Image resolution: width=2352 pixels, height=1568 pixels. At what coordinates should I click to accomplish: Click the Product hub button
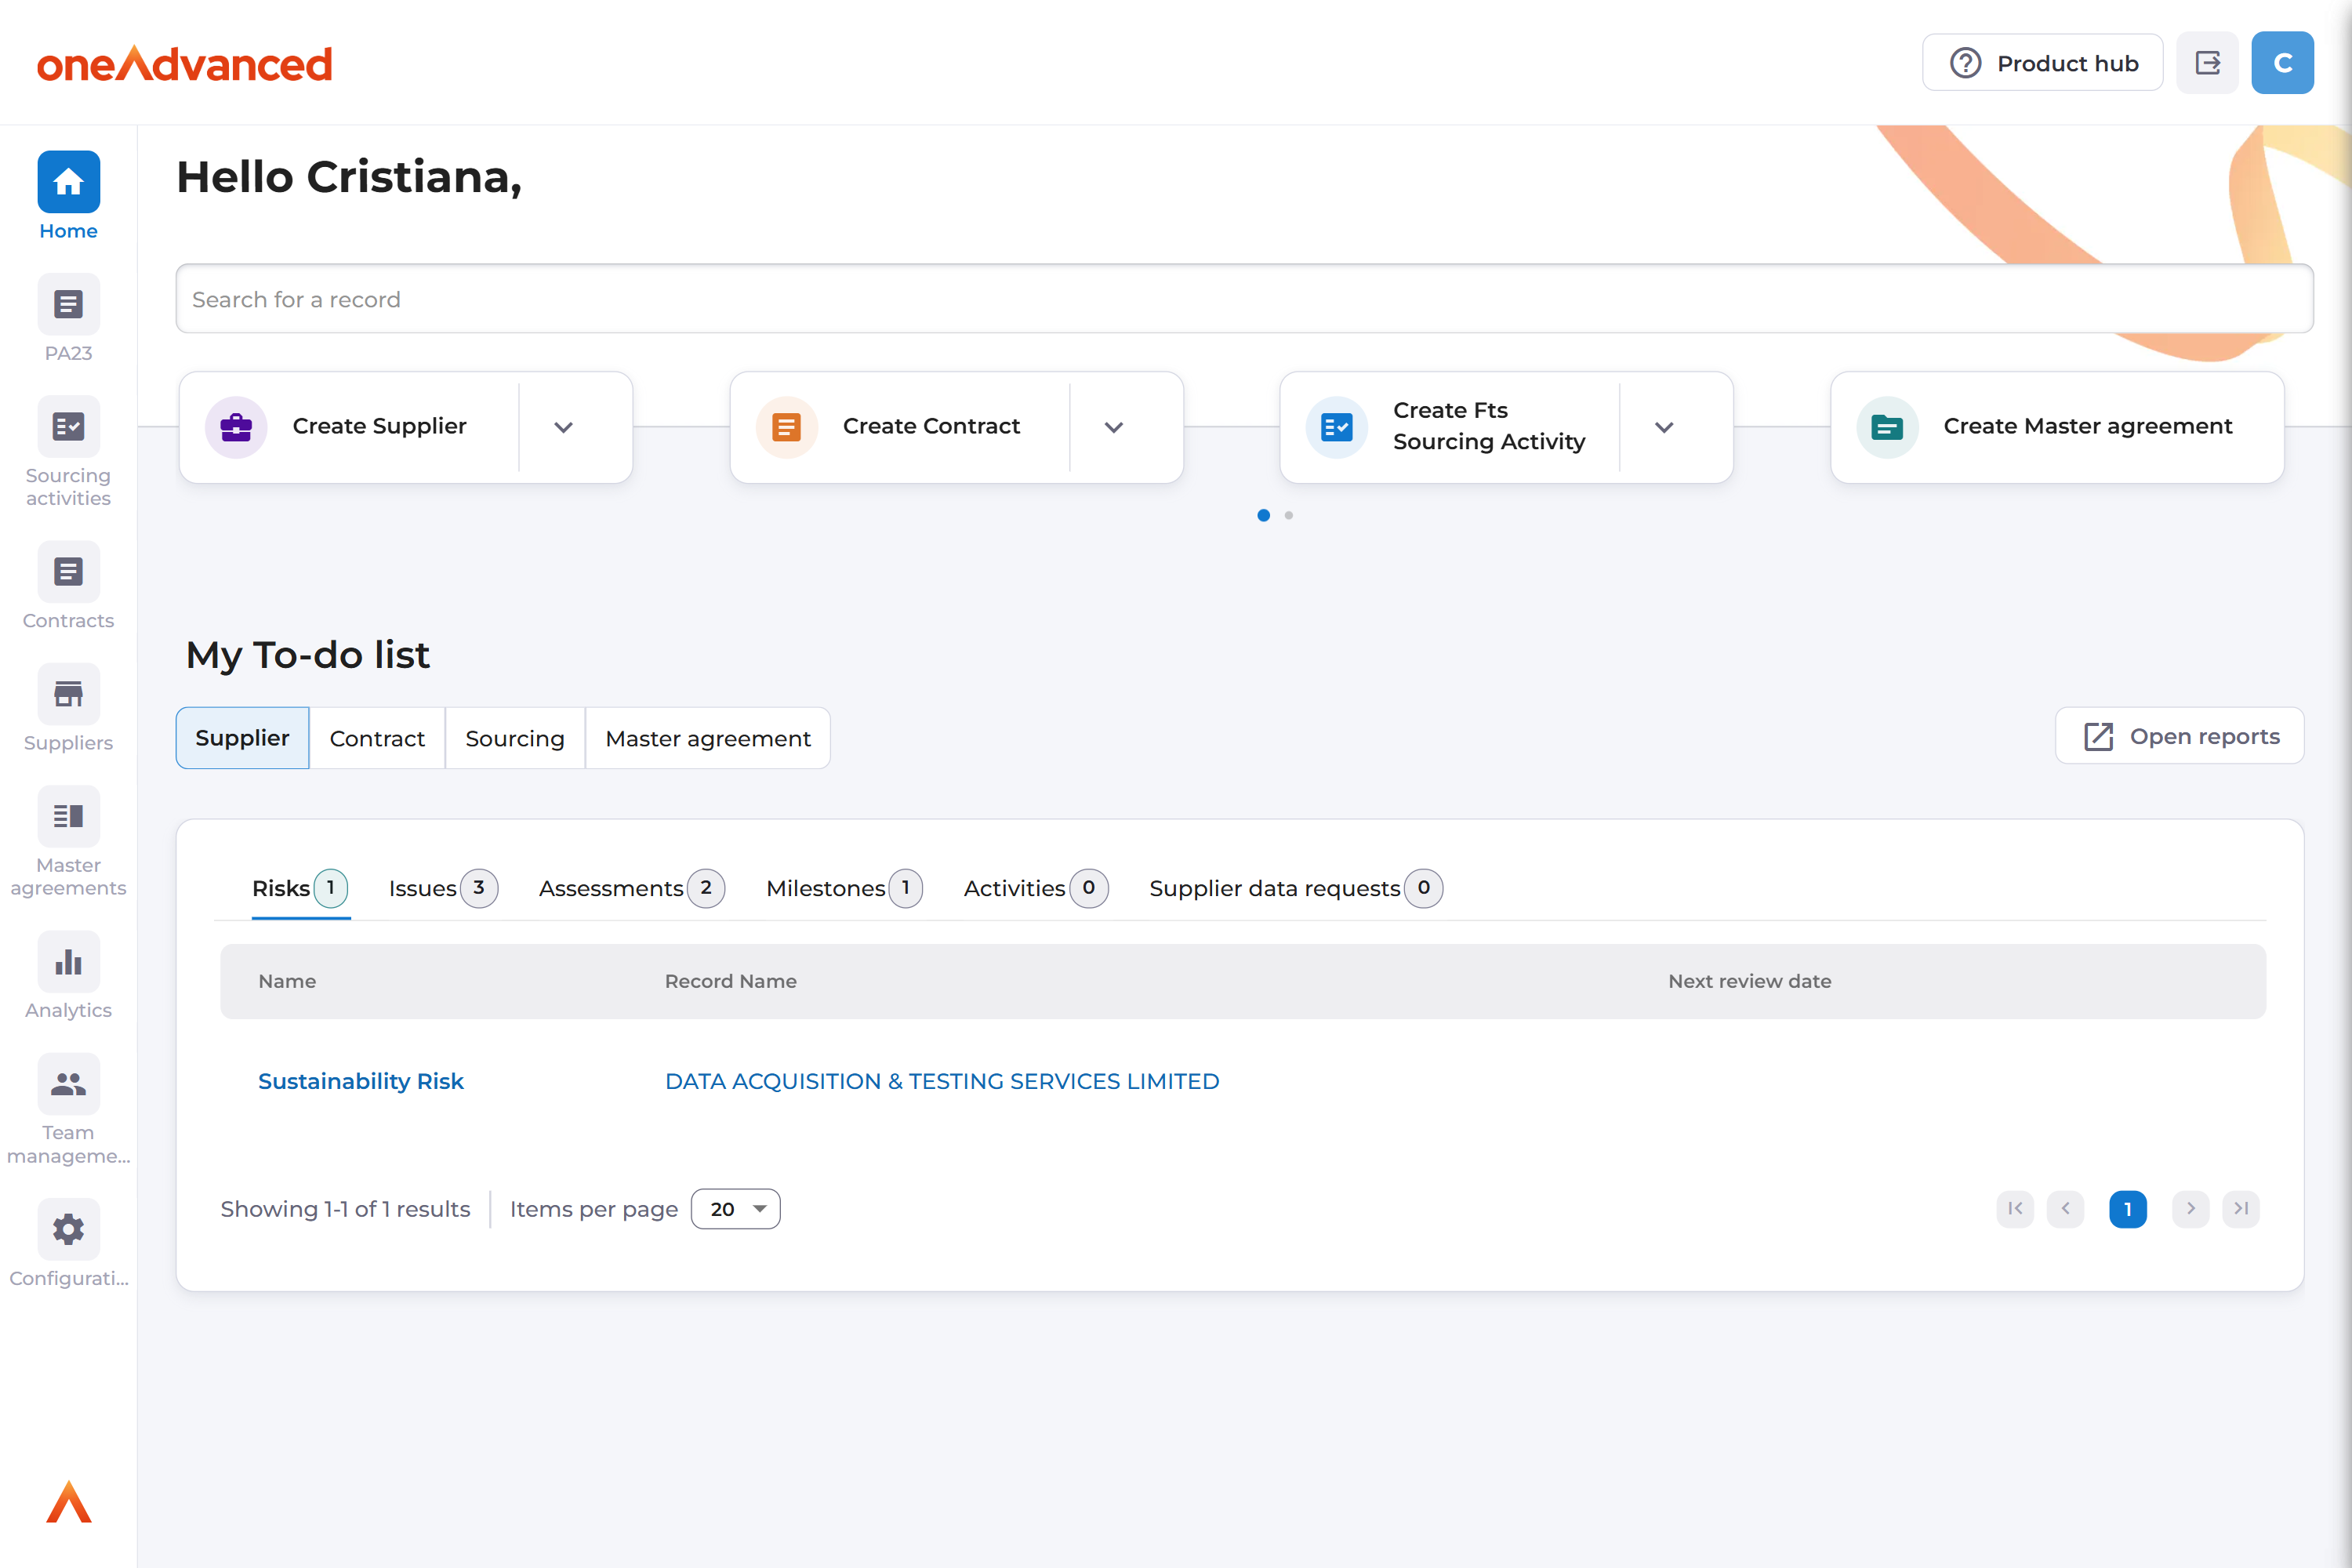[2042, 63]
